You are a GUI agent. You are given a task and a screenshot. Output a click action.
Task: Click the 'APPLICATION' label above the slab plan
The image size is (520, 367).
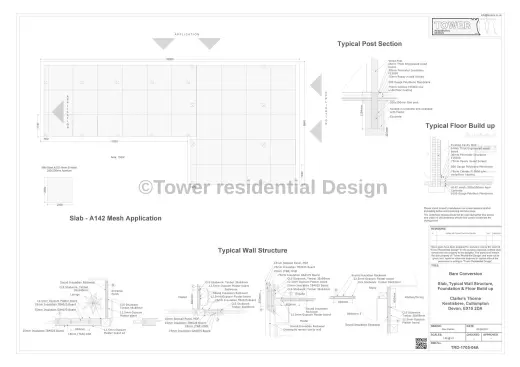(x=187, y=34)
